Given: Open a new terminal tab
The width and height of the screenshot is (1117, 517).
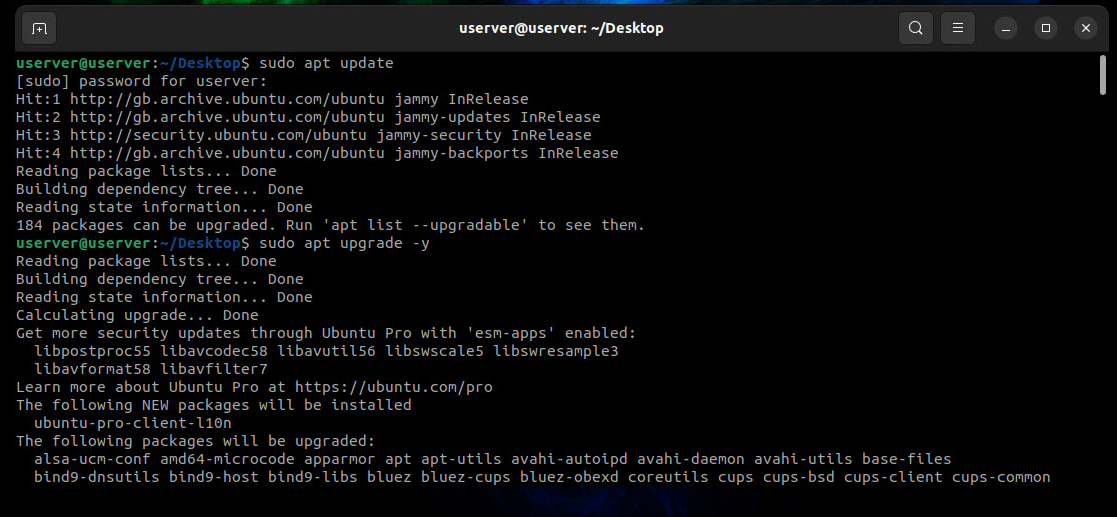Looking at the screenshot, I should tap(39, 28).
